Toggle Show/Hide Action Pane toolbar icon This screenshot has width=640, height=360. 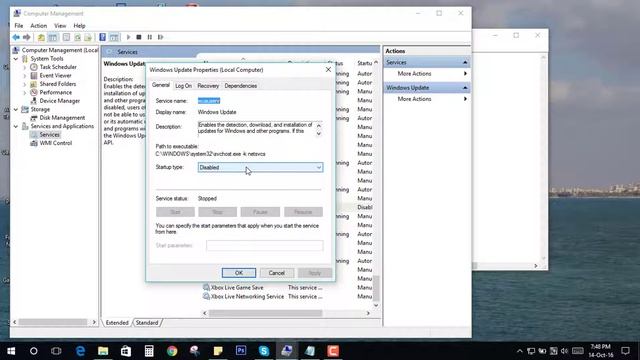point(114,38)
